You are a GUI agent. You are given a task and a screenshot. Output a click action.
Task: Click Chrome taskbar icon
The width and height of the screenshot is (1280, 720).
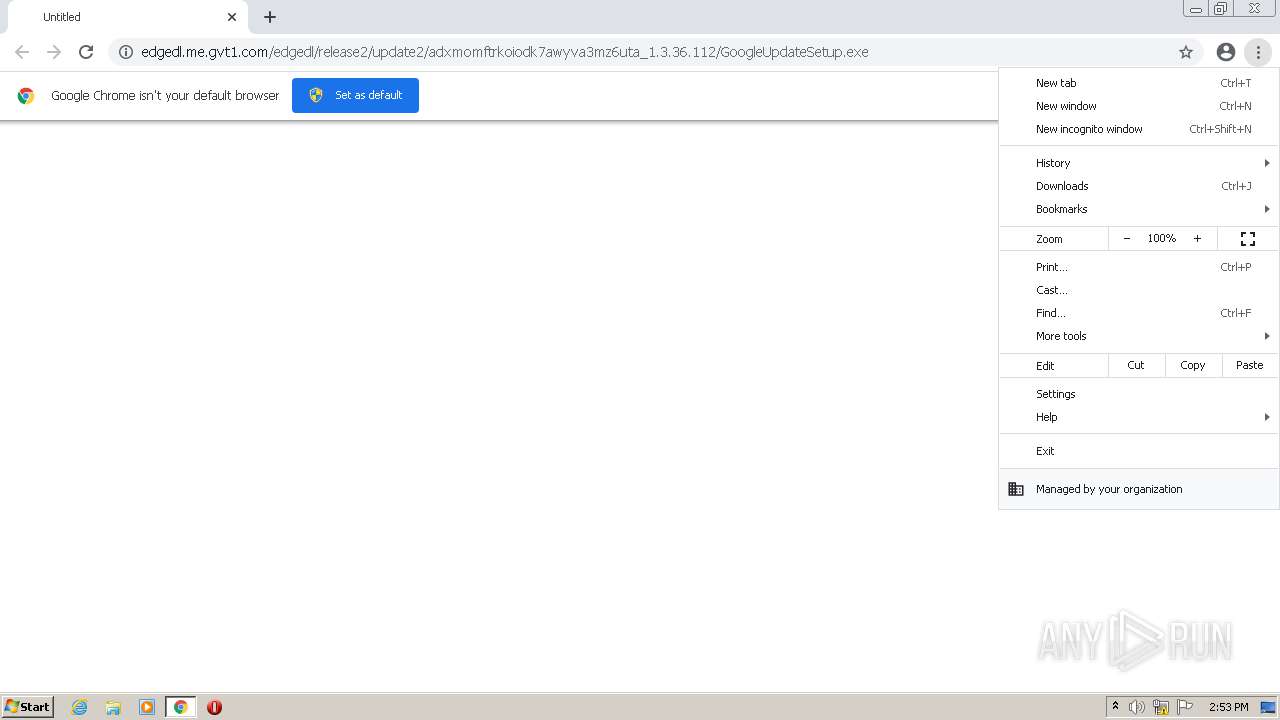[x=181, y=707]
